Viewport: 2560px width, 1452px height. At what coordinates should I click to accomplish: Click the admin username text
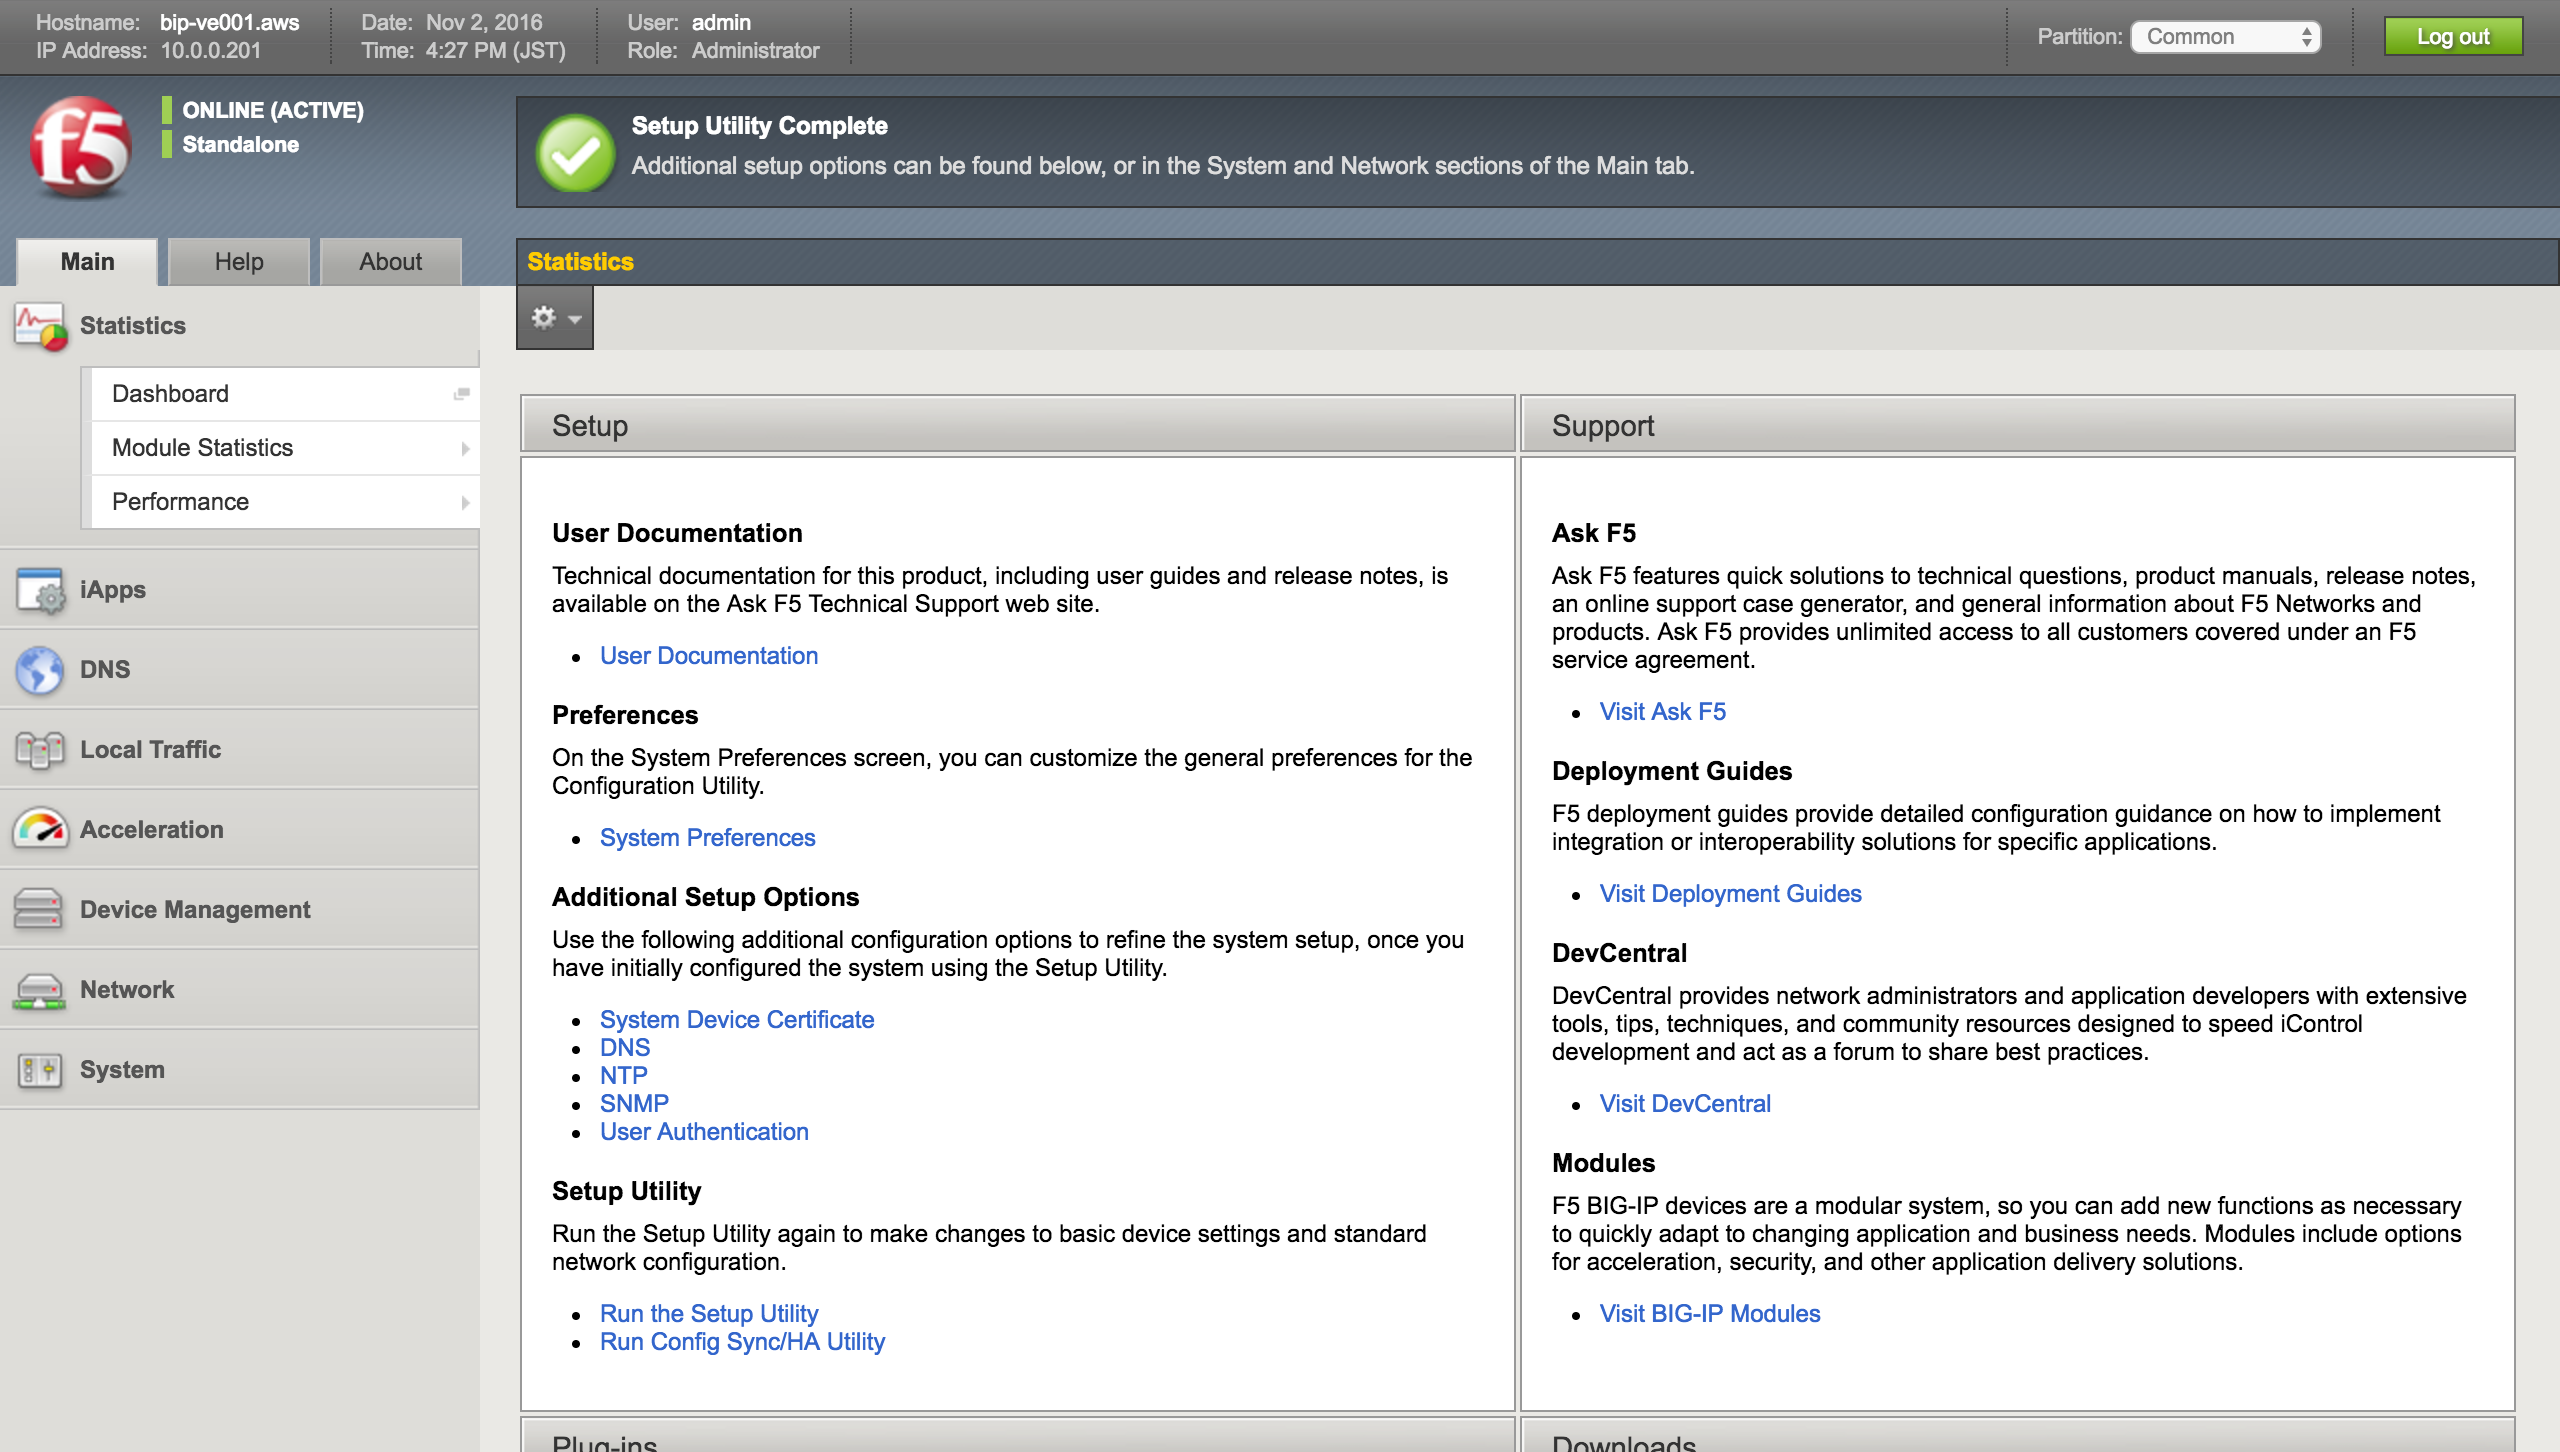click(720, 22)
